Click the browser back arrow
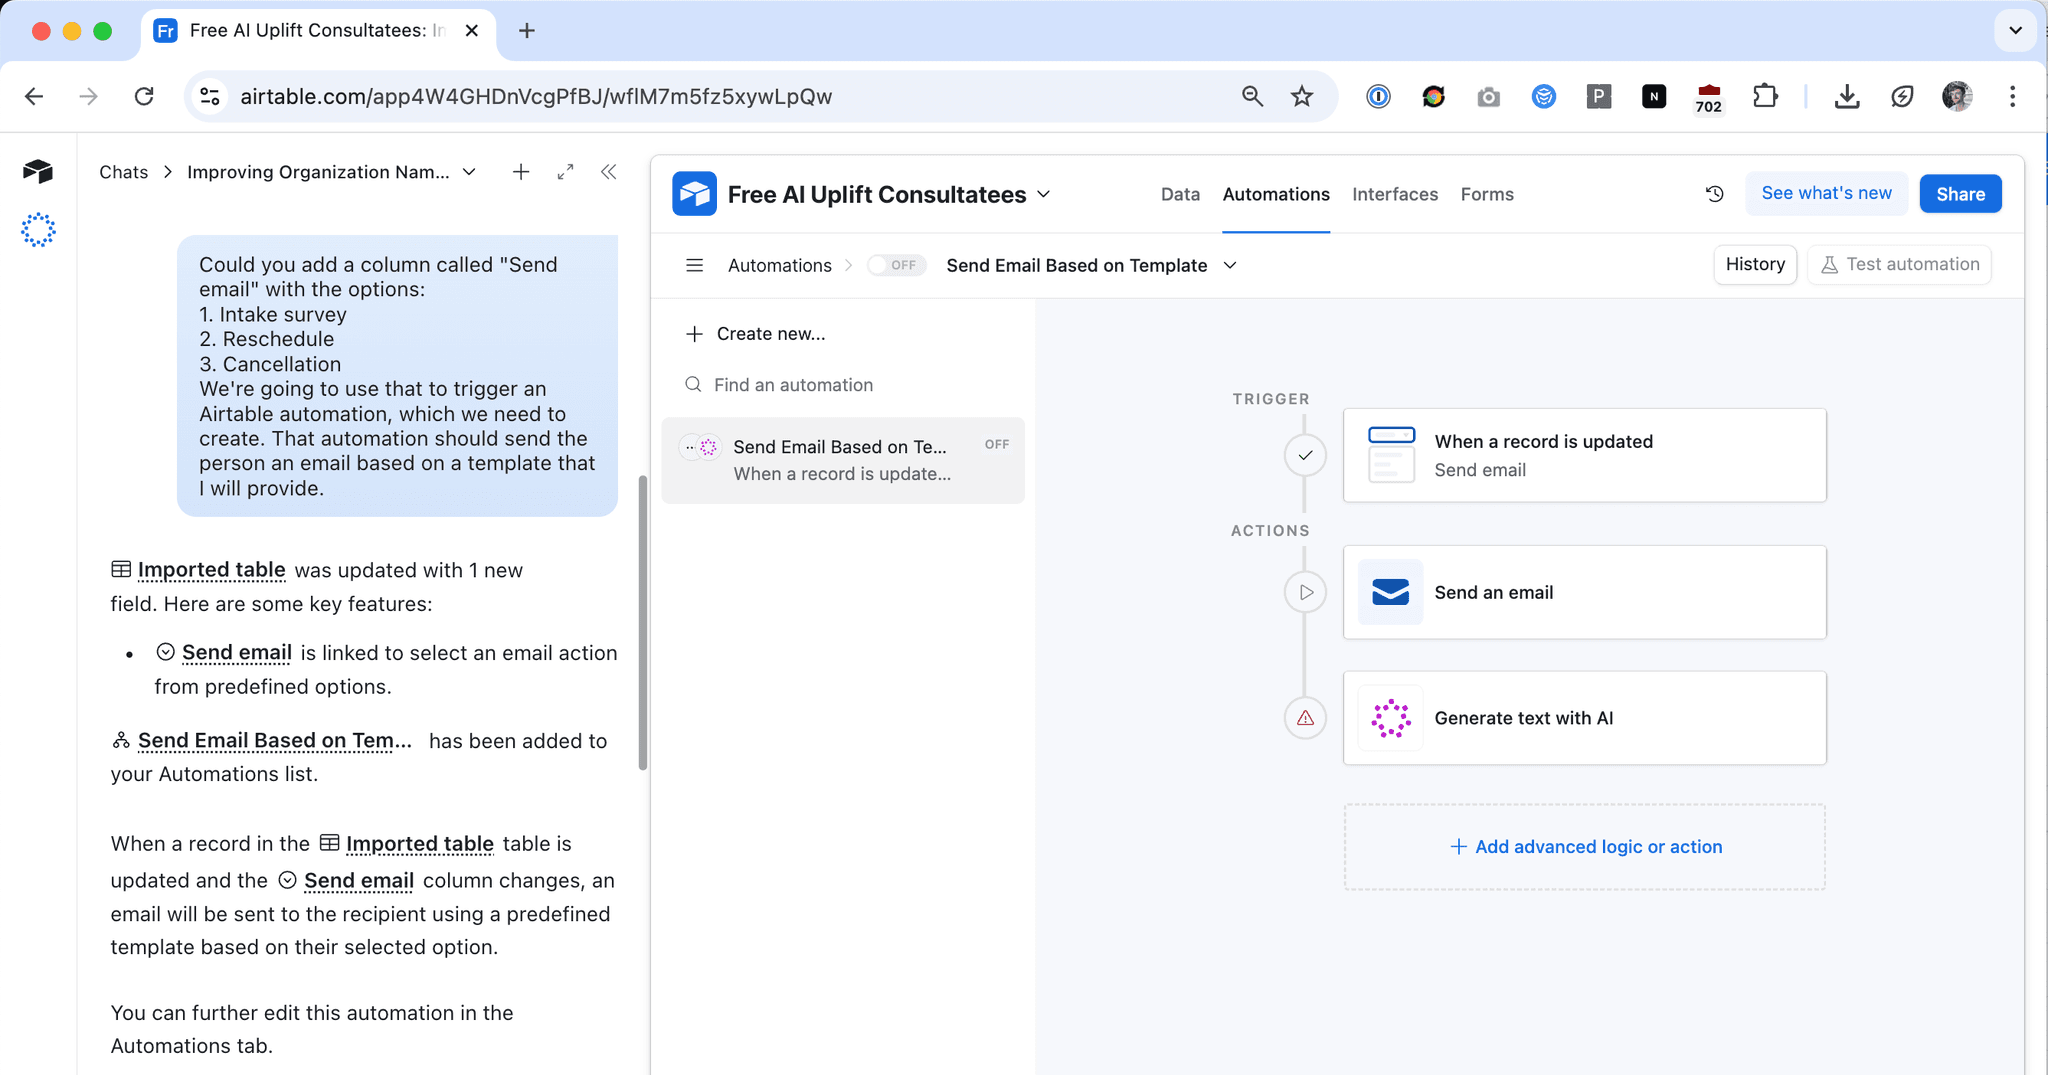The image size is (2048, 1075). [34, 96]
